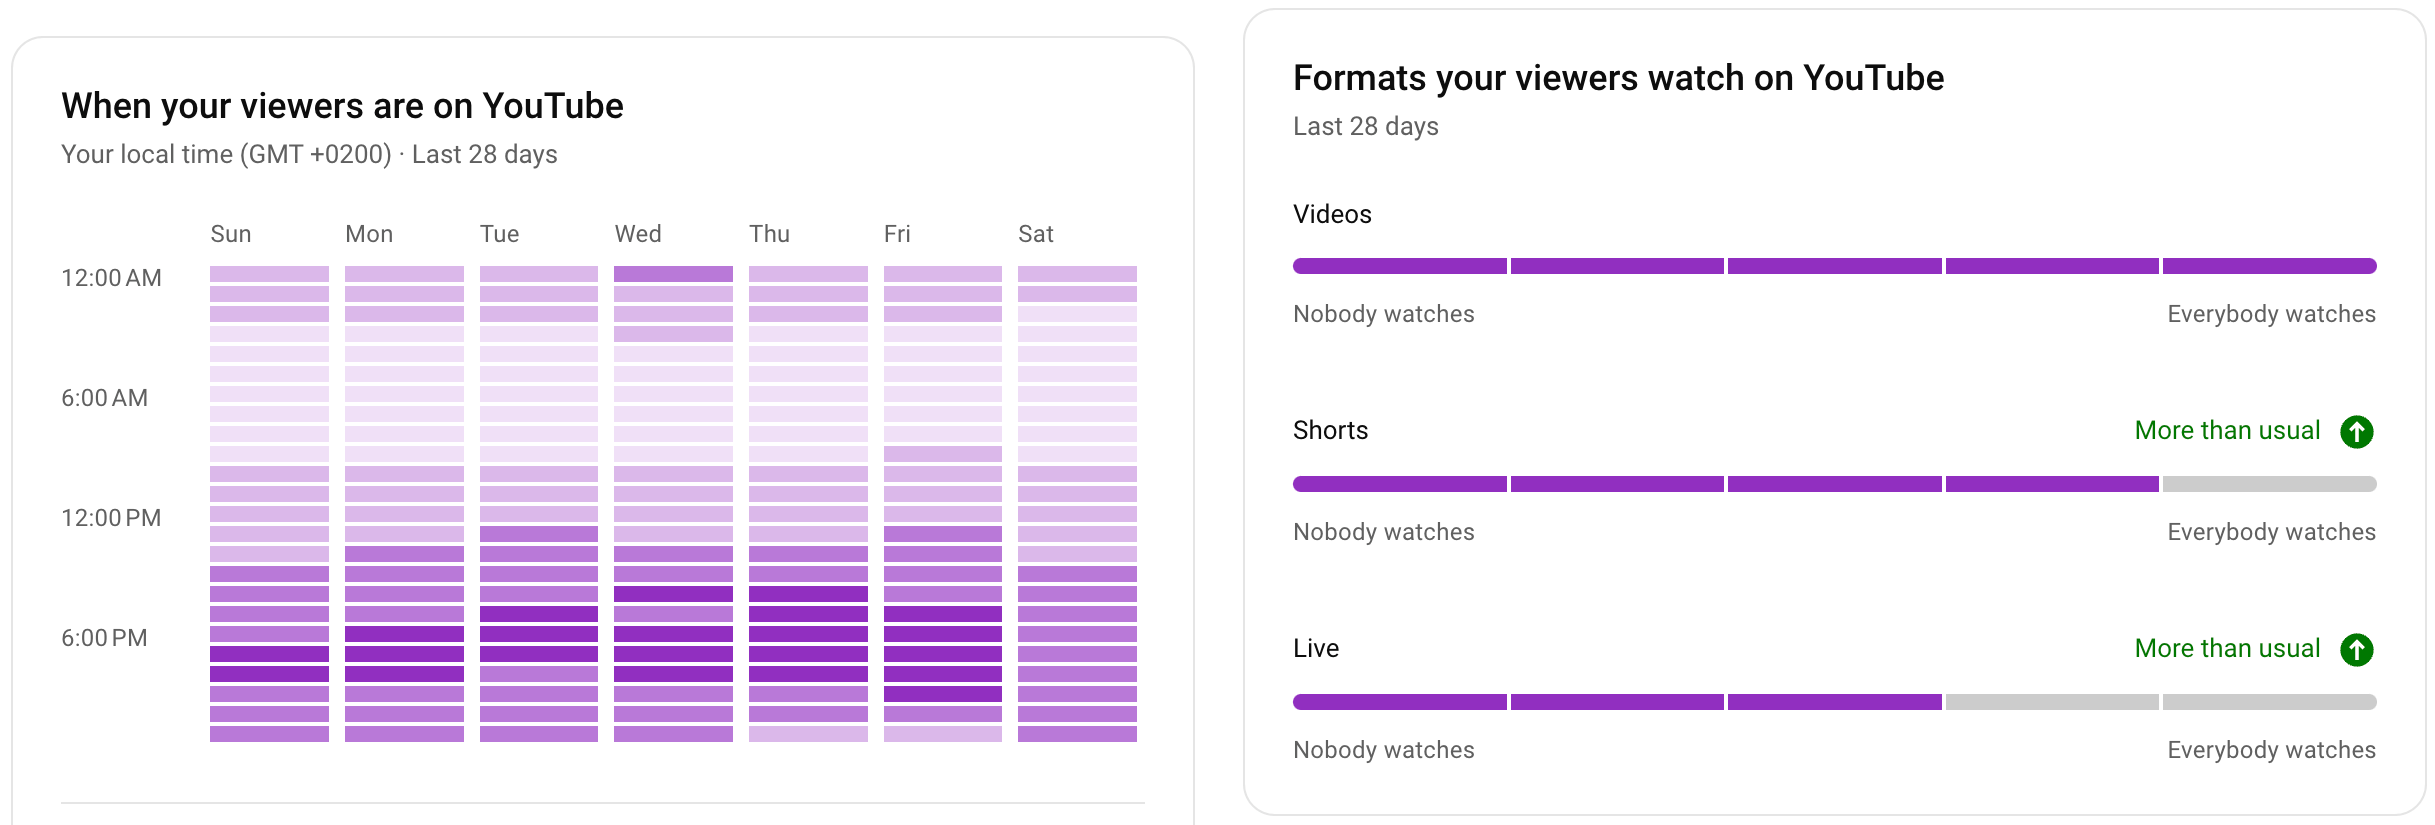Click the green up-arrow icon beside Shorts
The width and height of the screenshot is (2435, 825).
click(2357, 431)
